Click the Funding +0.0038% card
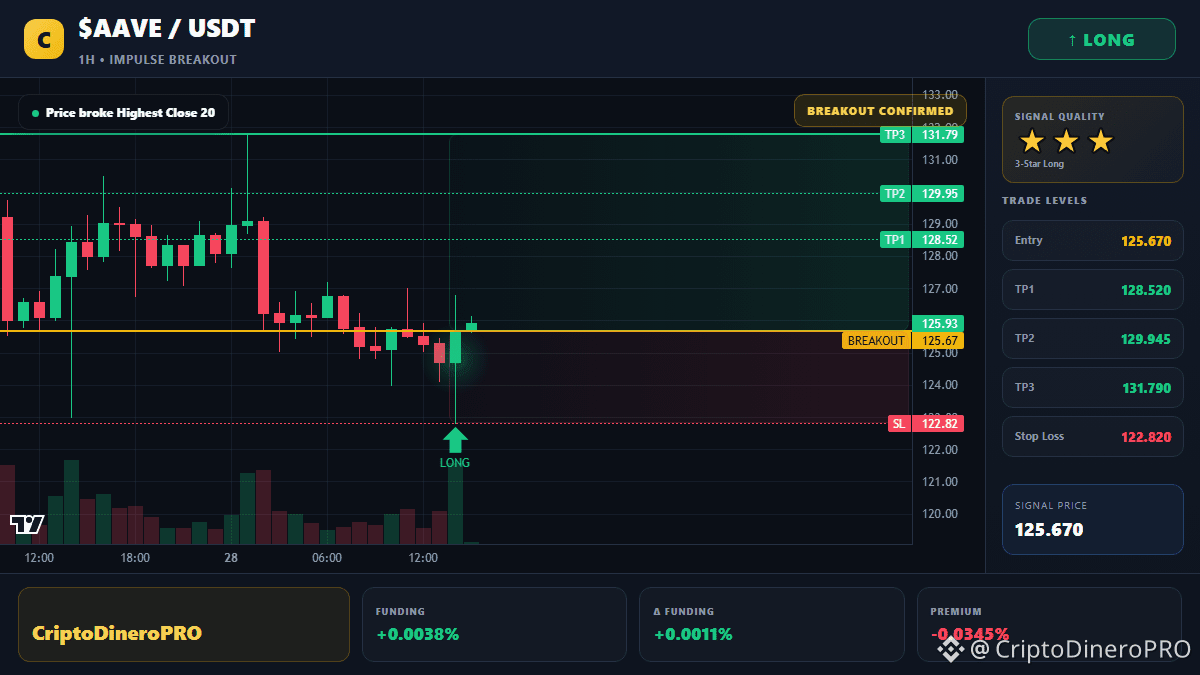This screenshot has width=1200, height=675. [x=494, y=625]
